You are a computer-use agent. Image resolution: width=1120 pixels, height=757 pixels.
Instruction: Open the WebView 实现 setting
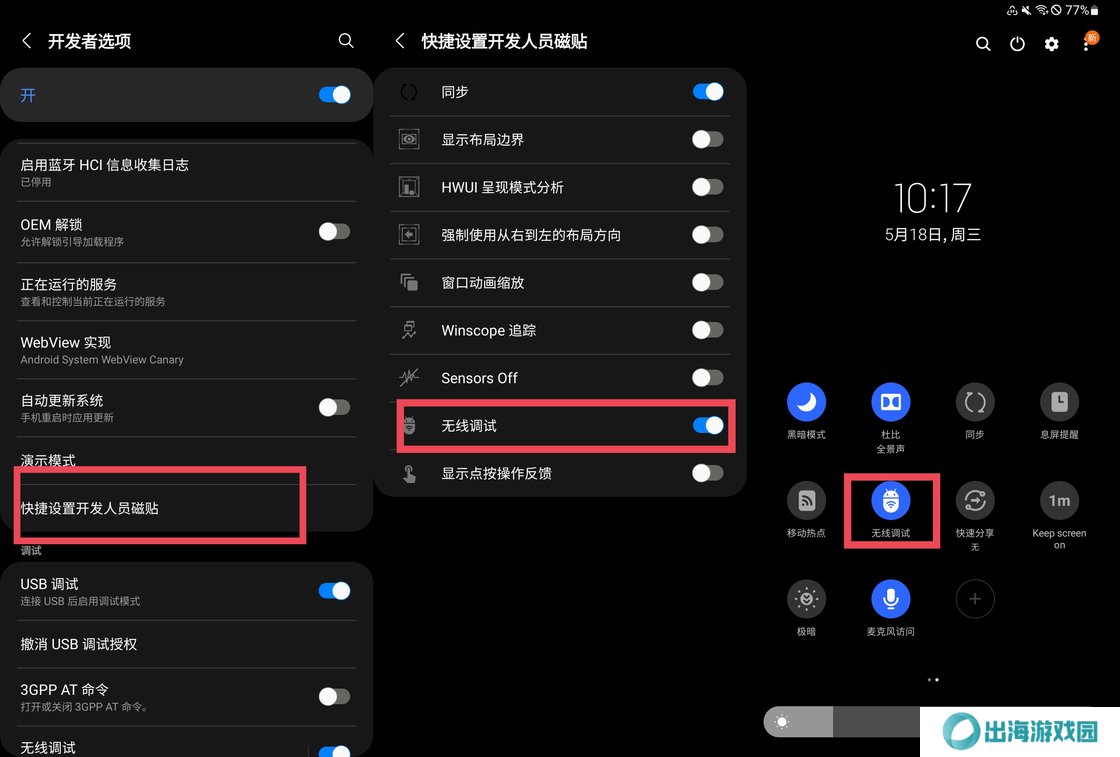point(186,350)
